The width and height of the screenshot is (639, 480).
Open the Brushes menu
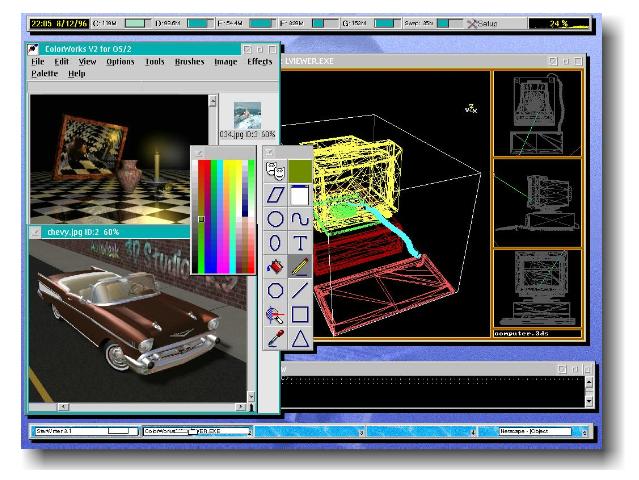click(x=188, y=62)
